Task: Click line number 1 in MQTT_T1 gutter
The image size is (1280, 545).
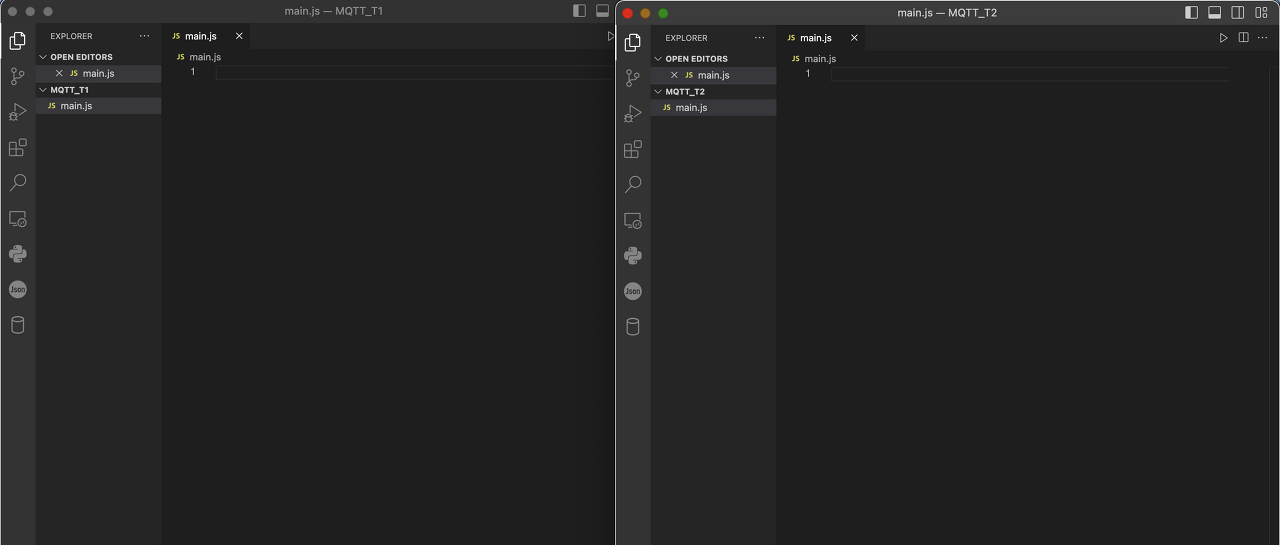Action: 193,72
